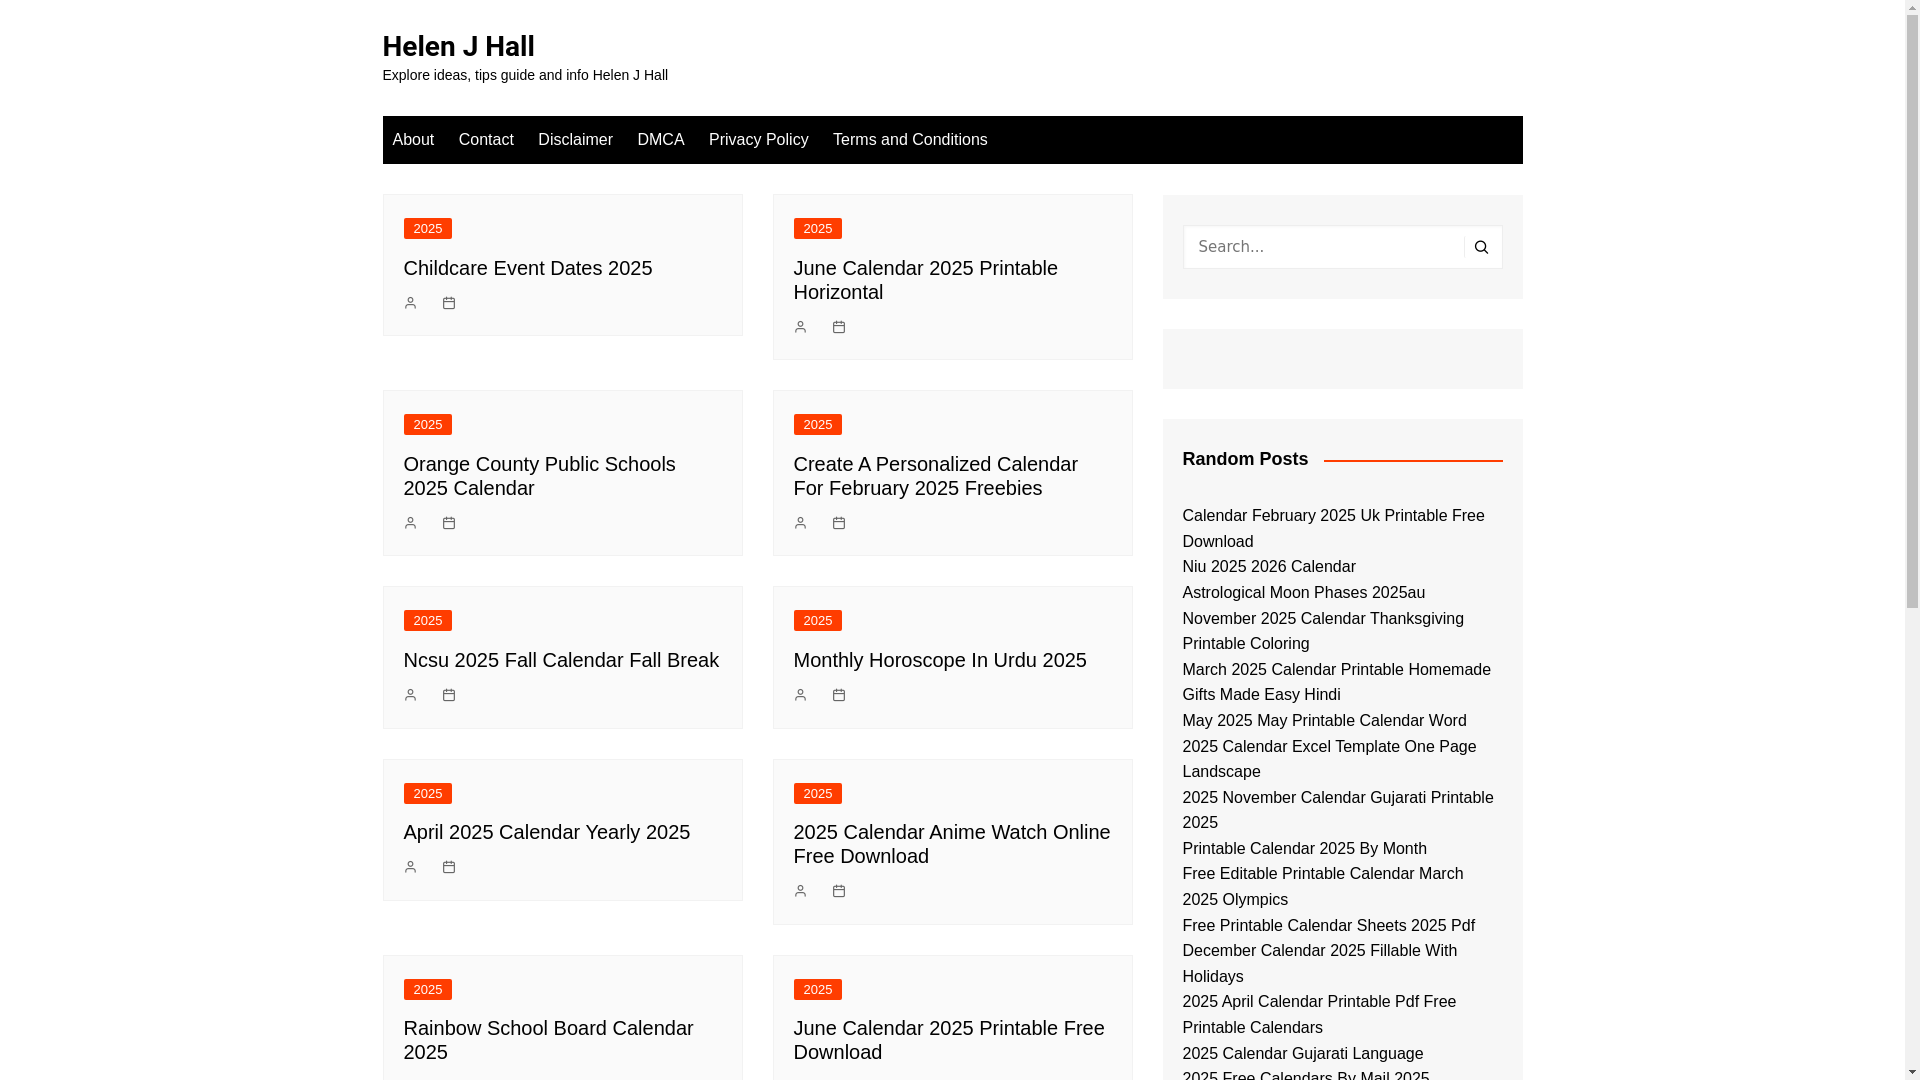Click 2025 tag on Rainbow School Board card
This screenshot has width=1920, height=1080.
[428, 990]
